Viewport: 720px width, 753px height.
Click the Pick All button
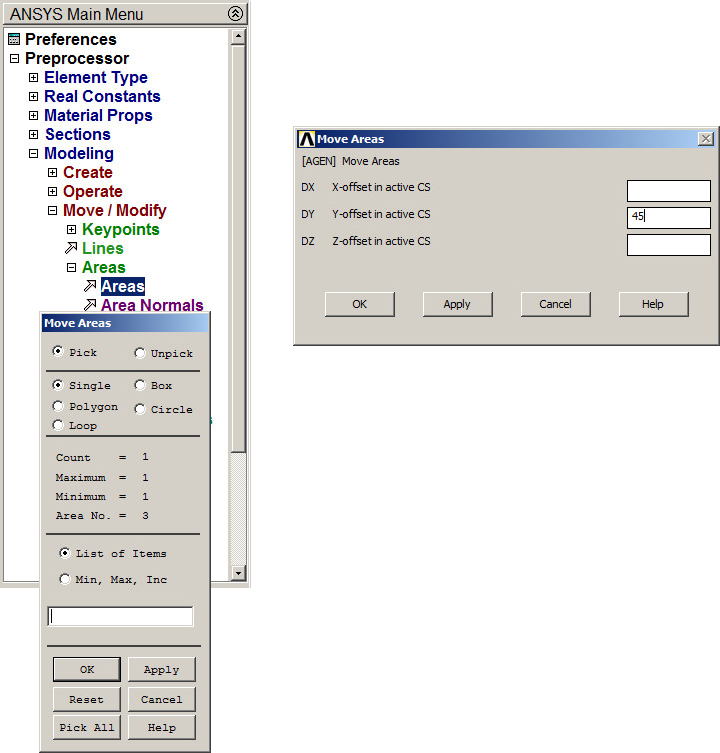87,728
